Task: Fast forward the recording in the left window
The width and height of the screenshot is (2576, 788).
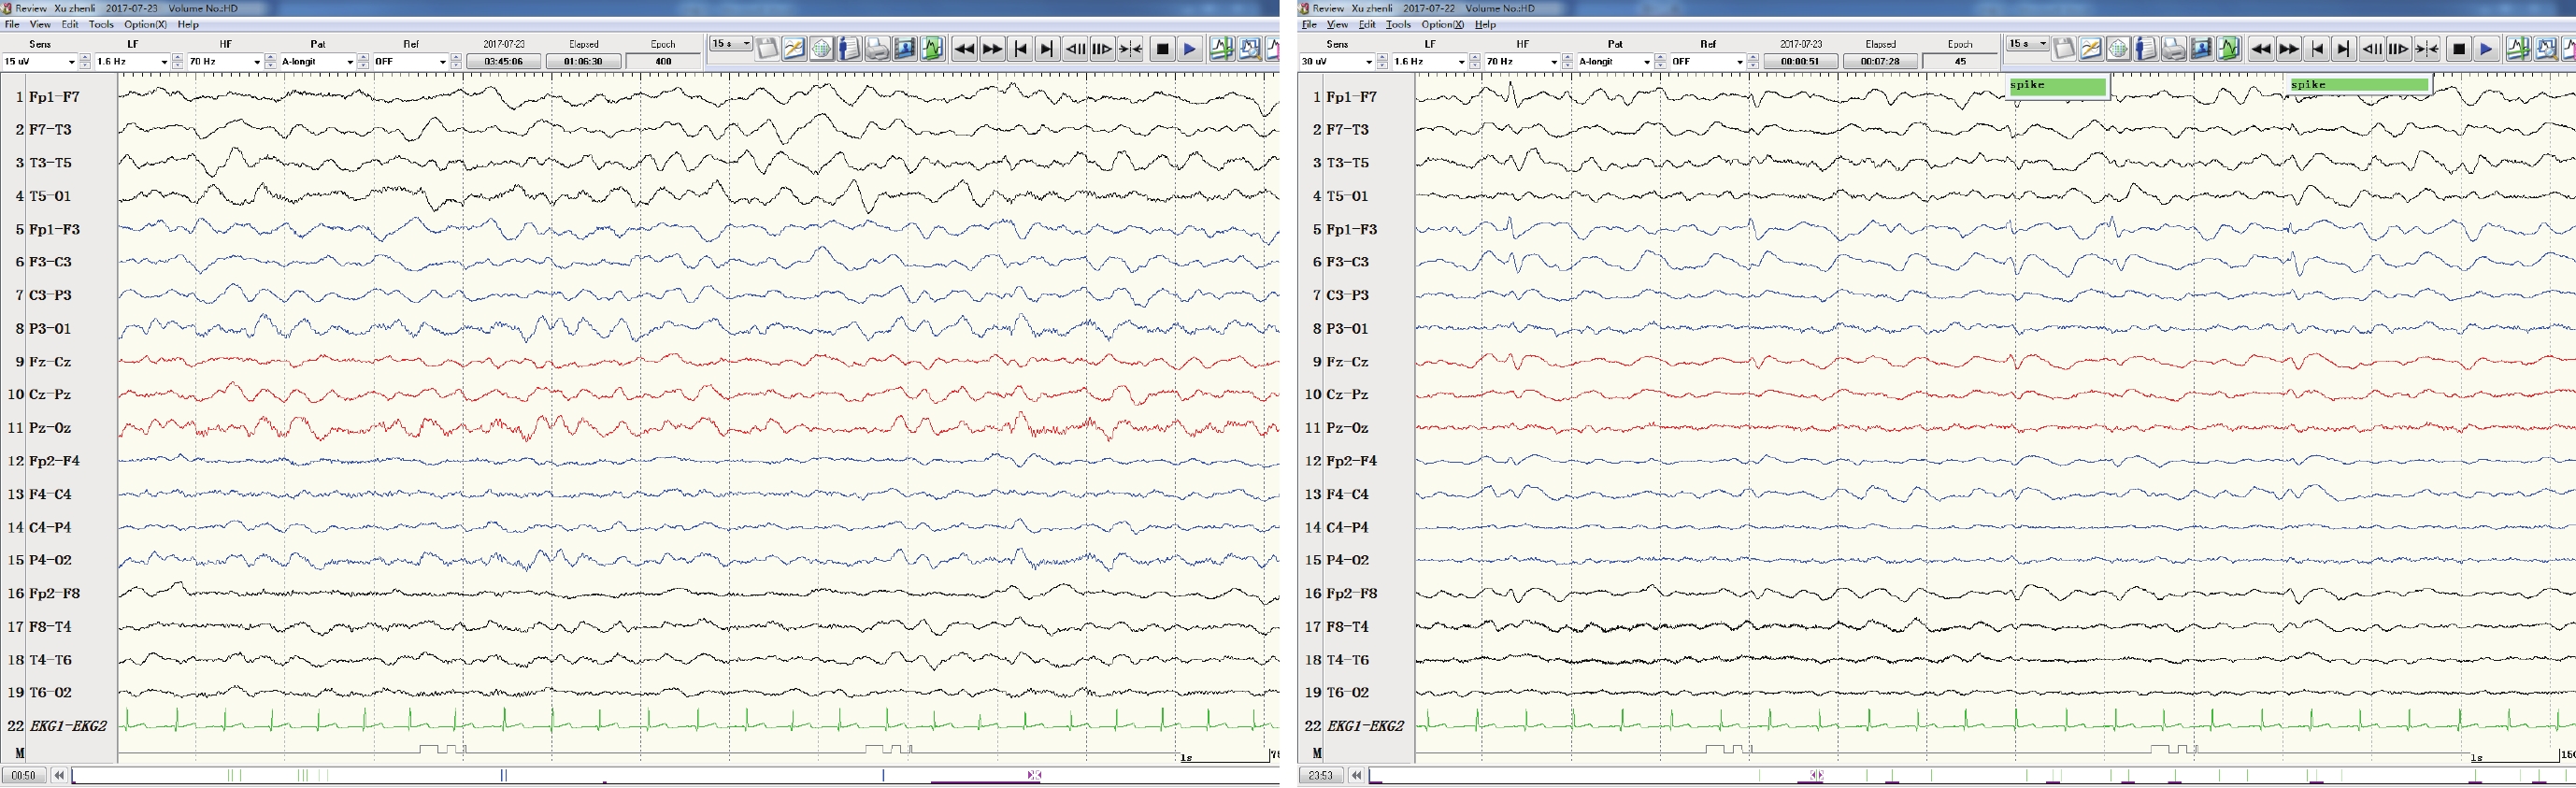Action: (992, 48)
